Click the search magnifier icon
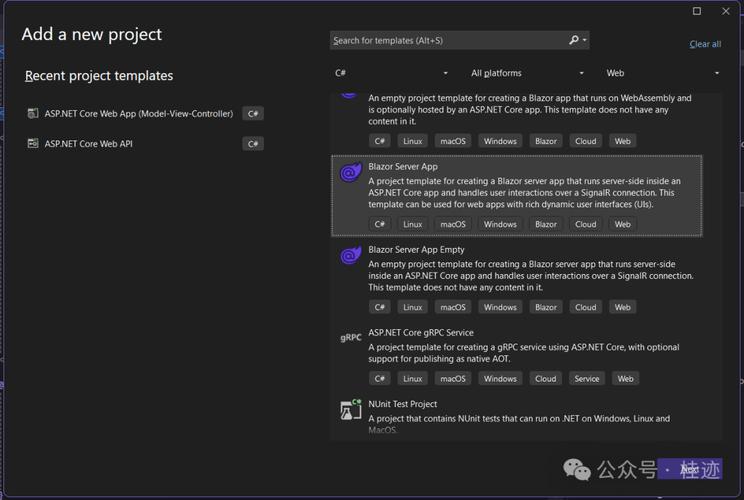Viewport: 744px width, 500px height. coord(574,40)
